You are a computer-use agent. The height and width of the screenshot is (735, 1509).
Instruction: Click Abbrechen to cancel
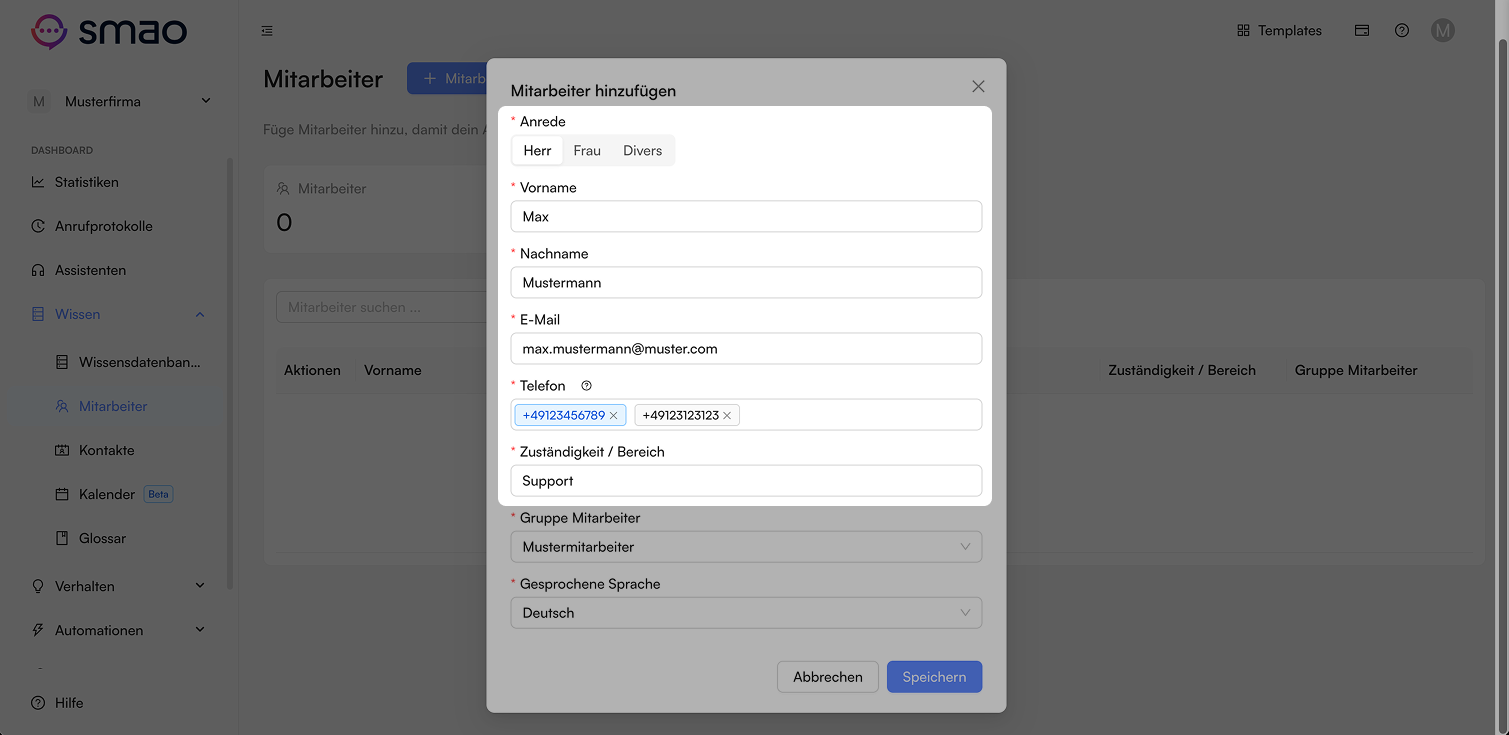828,677
